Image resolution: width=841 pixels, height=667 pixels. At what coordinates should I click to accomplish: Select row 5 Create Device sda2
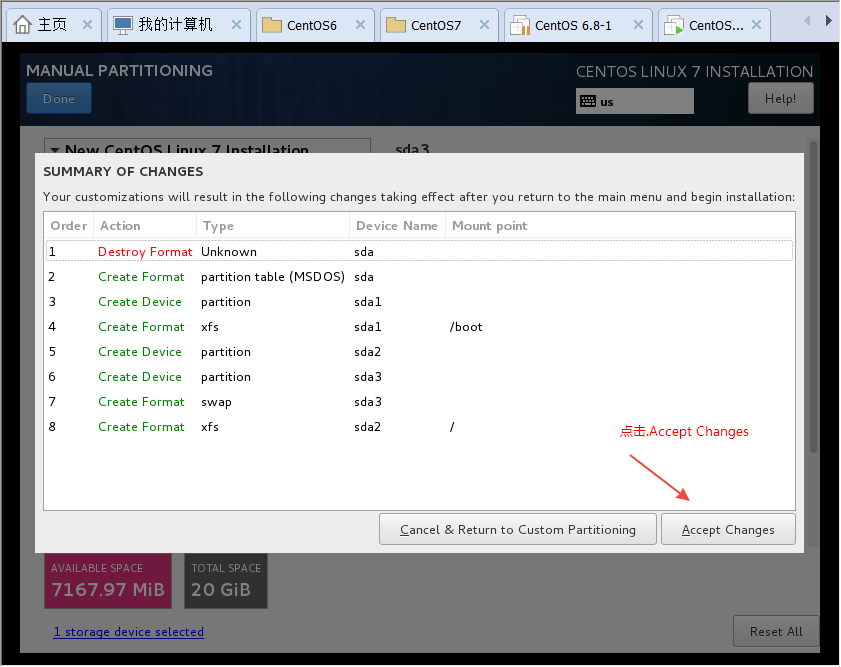coord(419,352)
